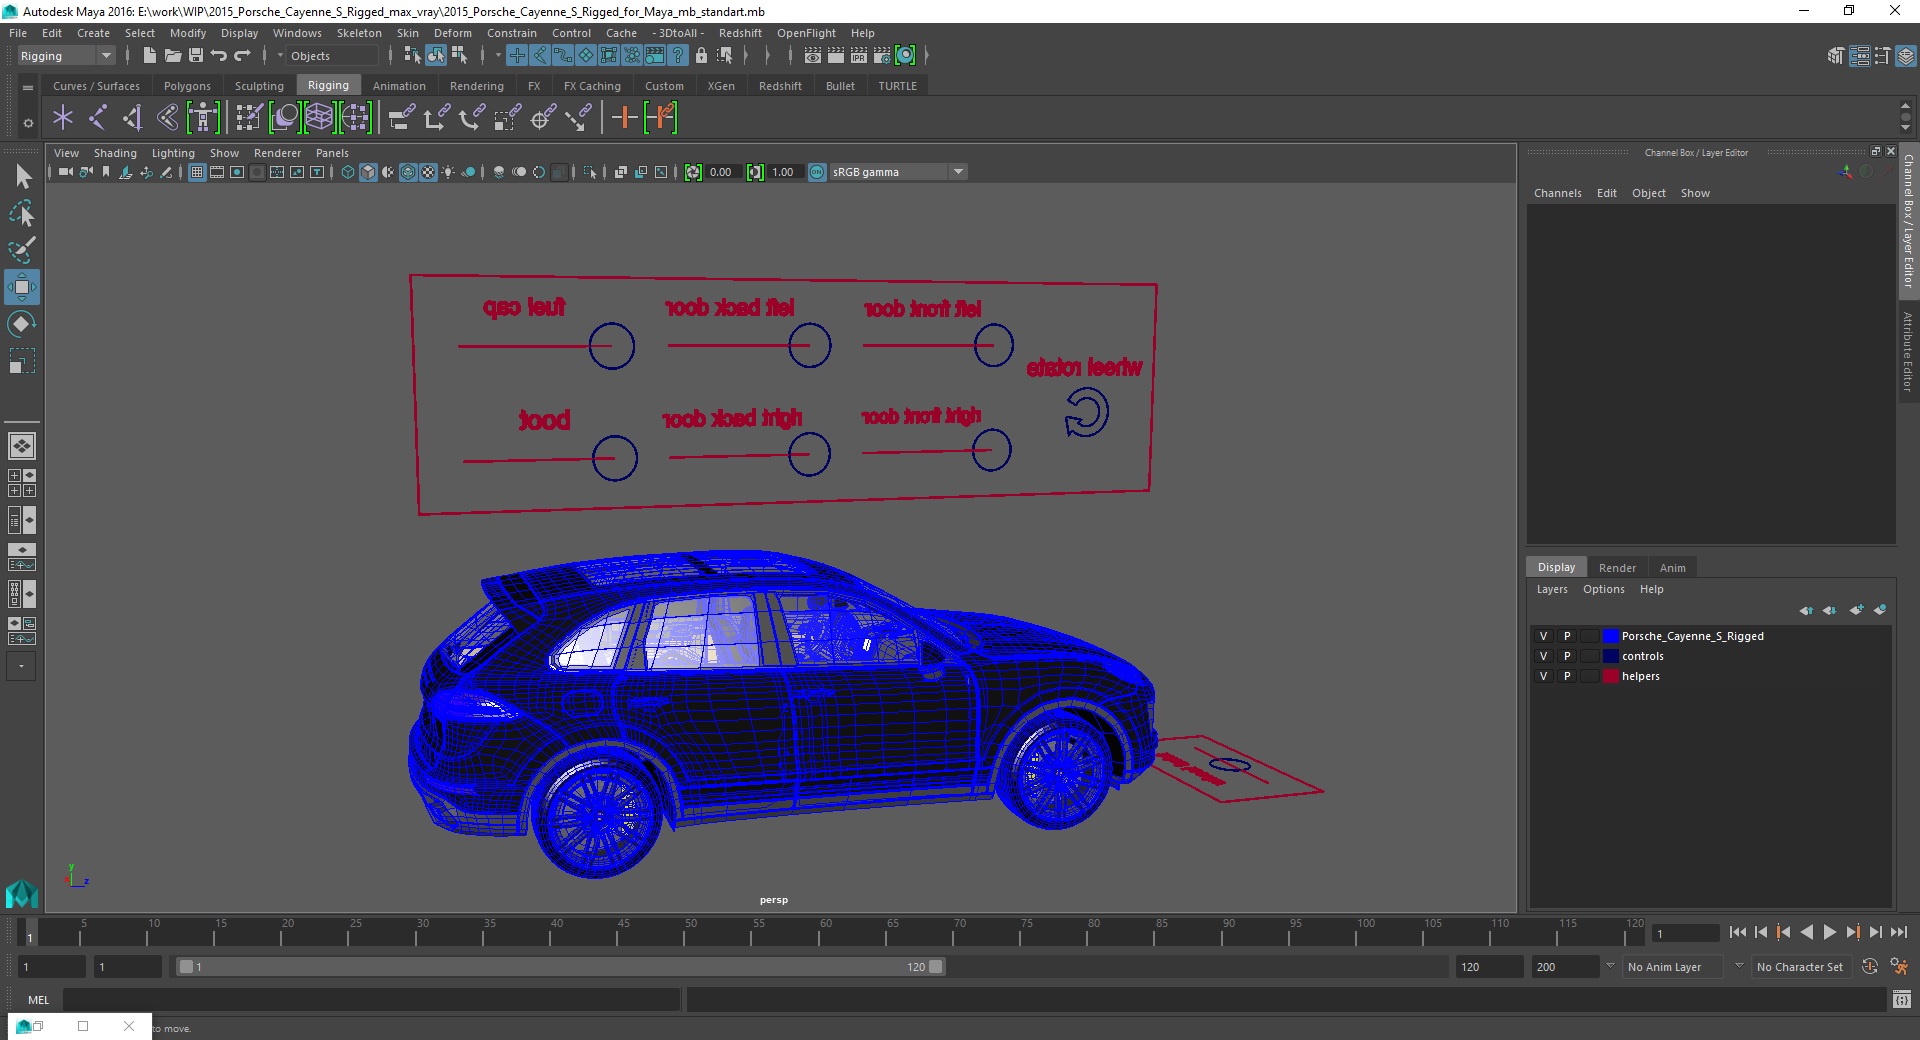The width and height of the screenshot is (1920, 1040).
Task: Activate the Lasso Select tool
Action: (22, 214)
